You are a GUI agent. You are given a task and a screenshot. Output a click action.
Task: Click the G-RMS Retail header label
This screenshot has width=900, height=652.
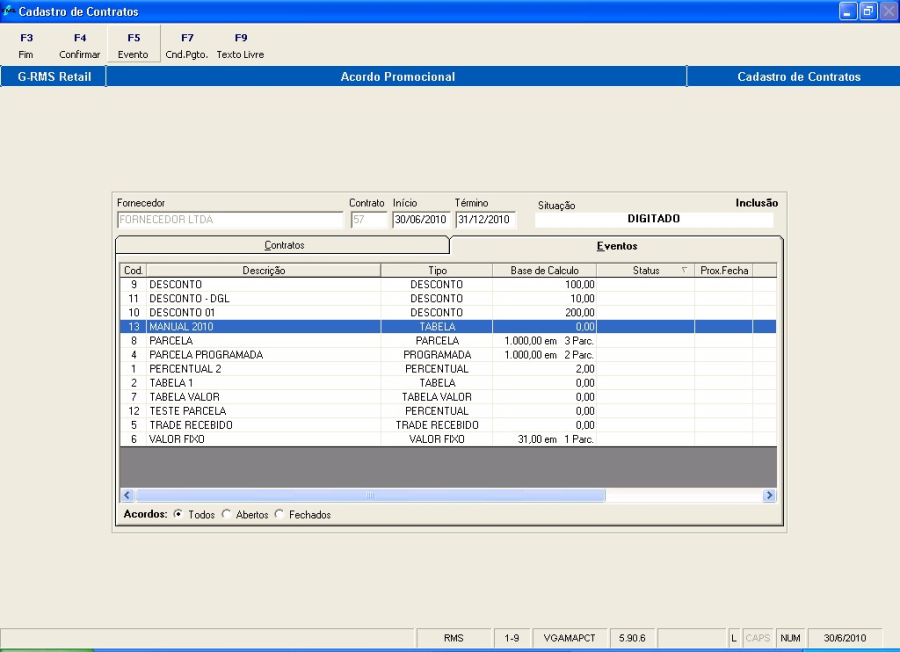click(x=54, y=77)
